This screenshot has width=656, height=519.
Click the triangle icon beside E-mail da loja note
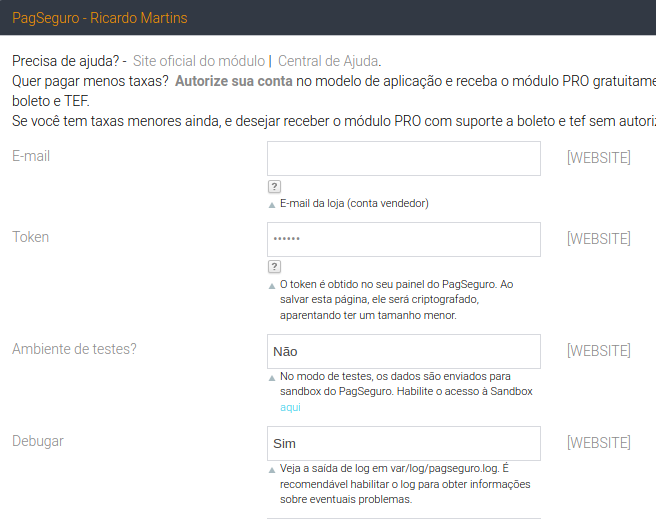tap(272, 205)
